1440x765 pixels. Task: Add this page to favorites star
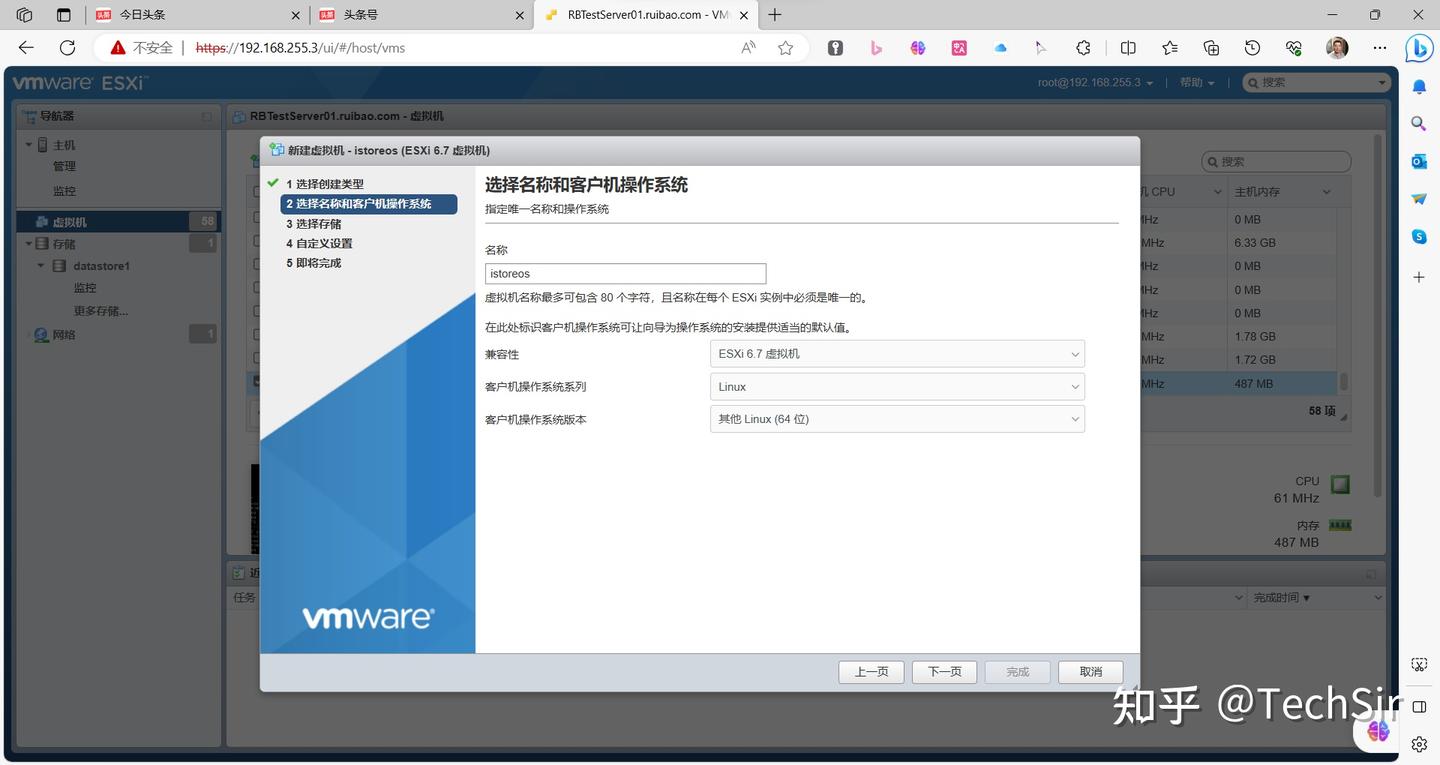786,47
